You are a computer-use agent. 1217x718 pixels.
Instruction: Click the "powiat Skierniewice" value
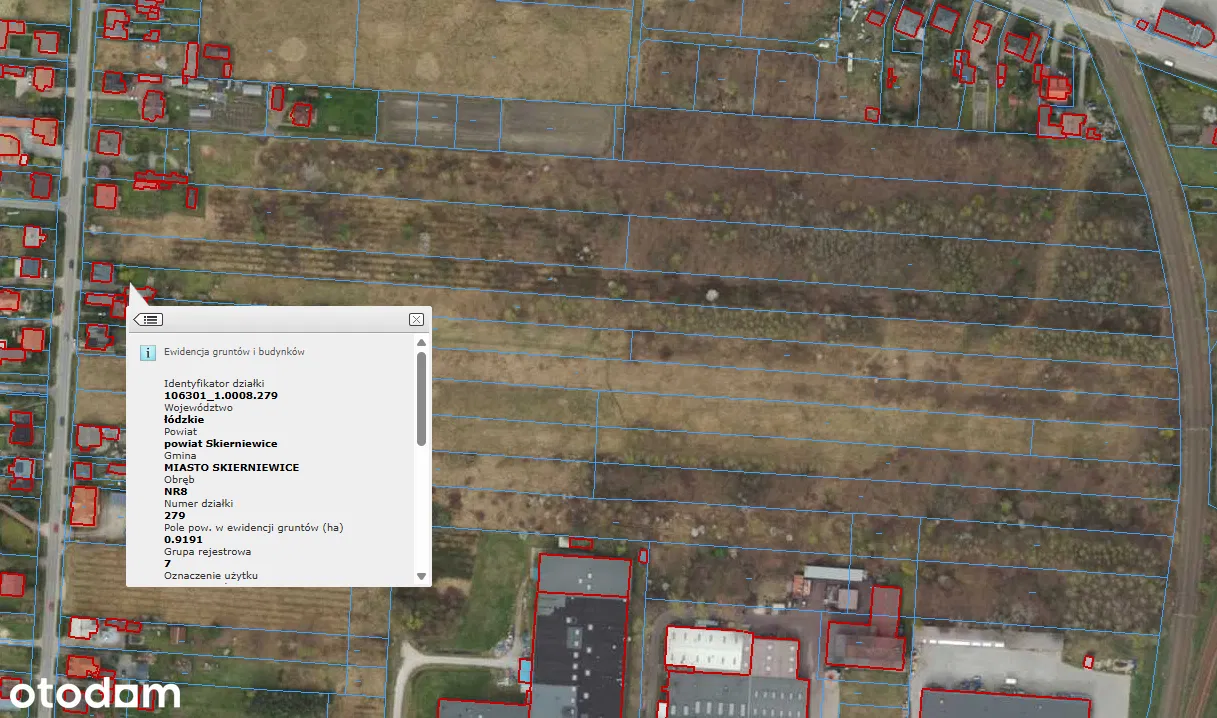221,443
